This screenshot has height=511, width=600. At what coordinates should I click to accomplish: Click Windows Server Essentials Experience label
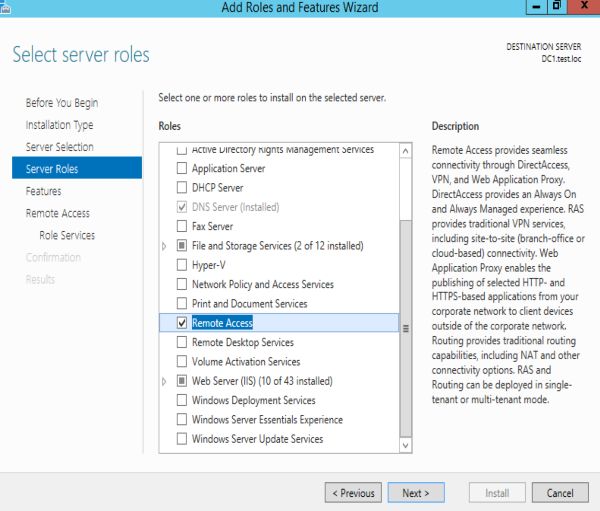click(267, 420)
